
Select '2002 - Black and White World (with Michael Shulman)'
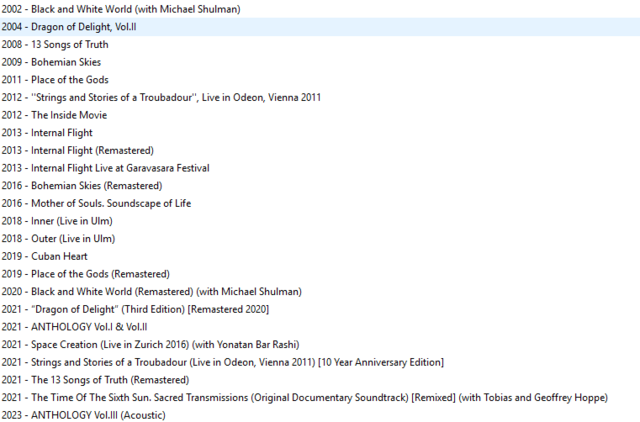[x=121, y=9]
